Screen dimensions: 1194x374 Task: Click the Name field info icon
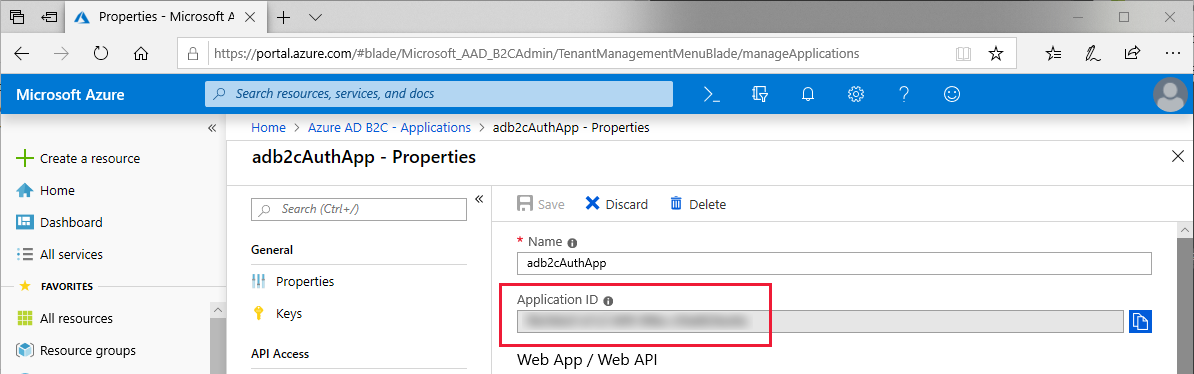[572, 243]
